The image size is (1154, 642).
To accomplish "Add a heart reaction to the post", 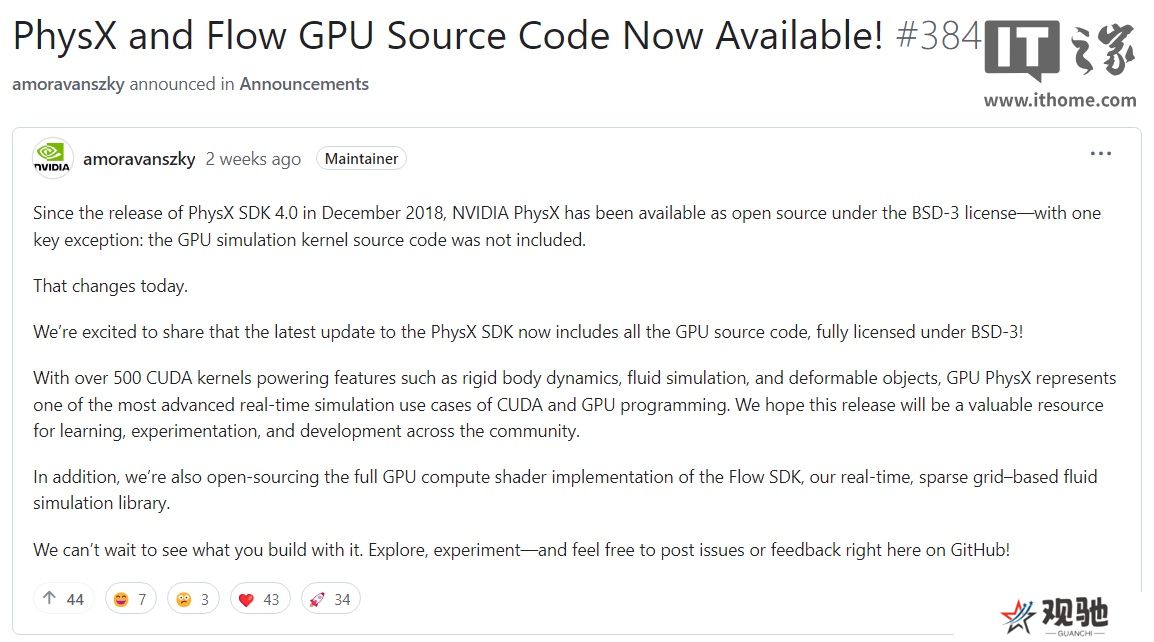I will [x=260, y=599].
